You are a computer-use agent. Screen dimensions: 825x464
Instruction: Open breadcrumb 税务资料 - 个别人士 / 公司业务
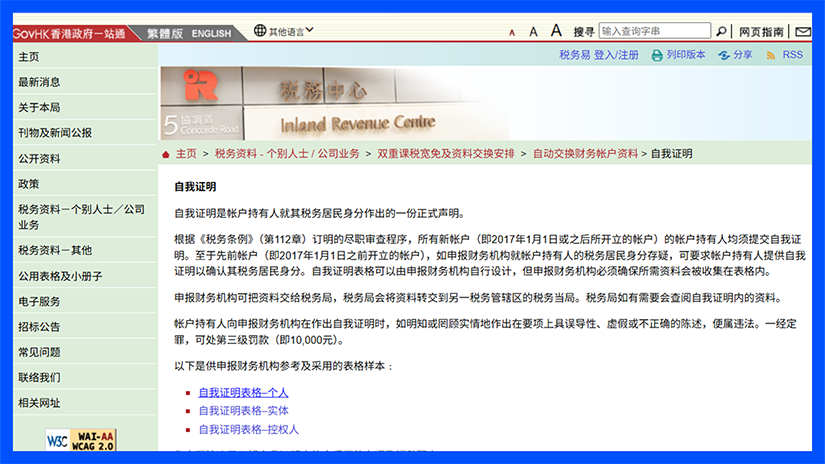287,154
